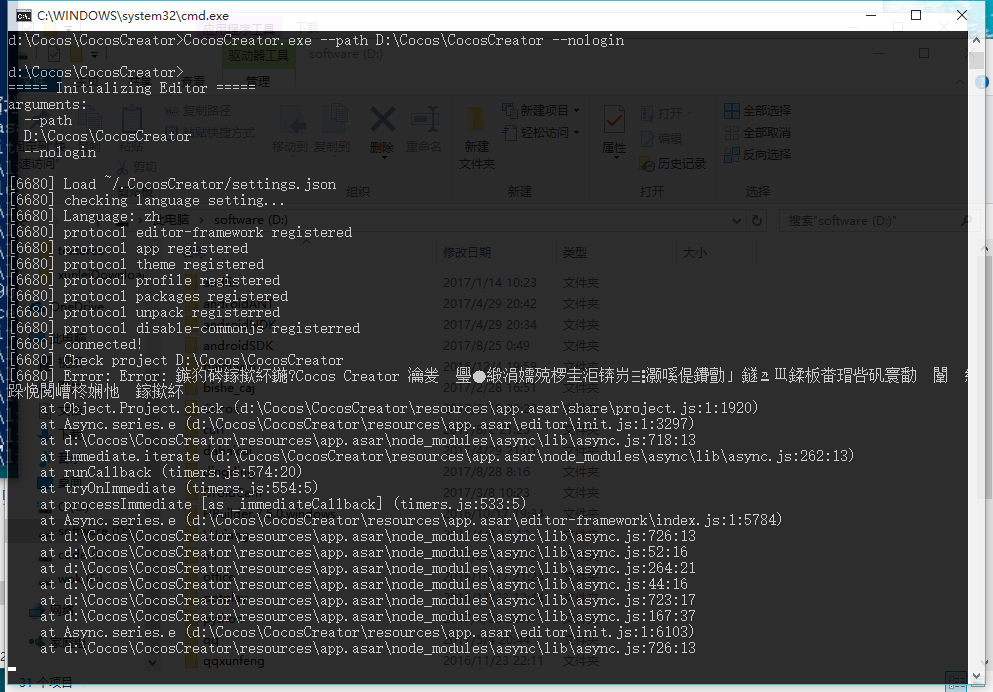Minimize the cmd.exe window
Viewport: 993px width, 692px height.
point(871,15)
